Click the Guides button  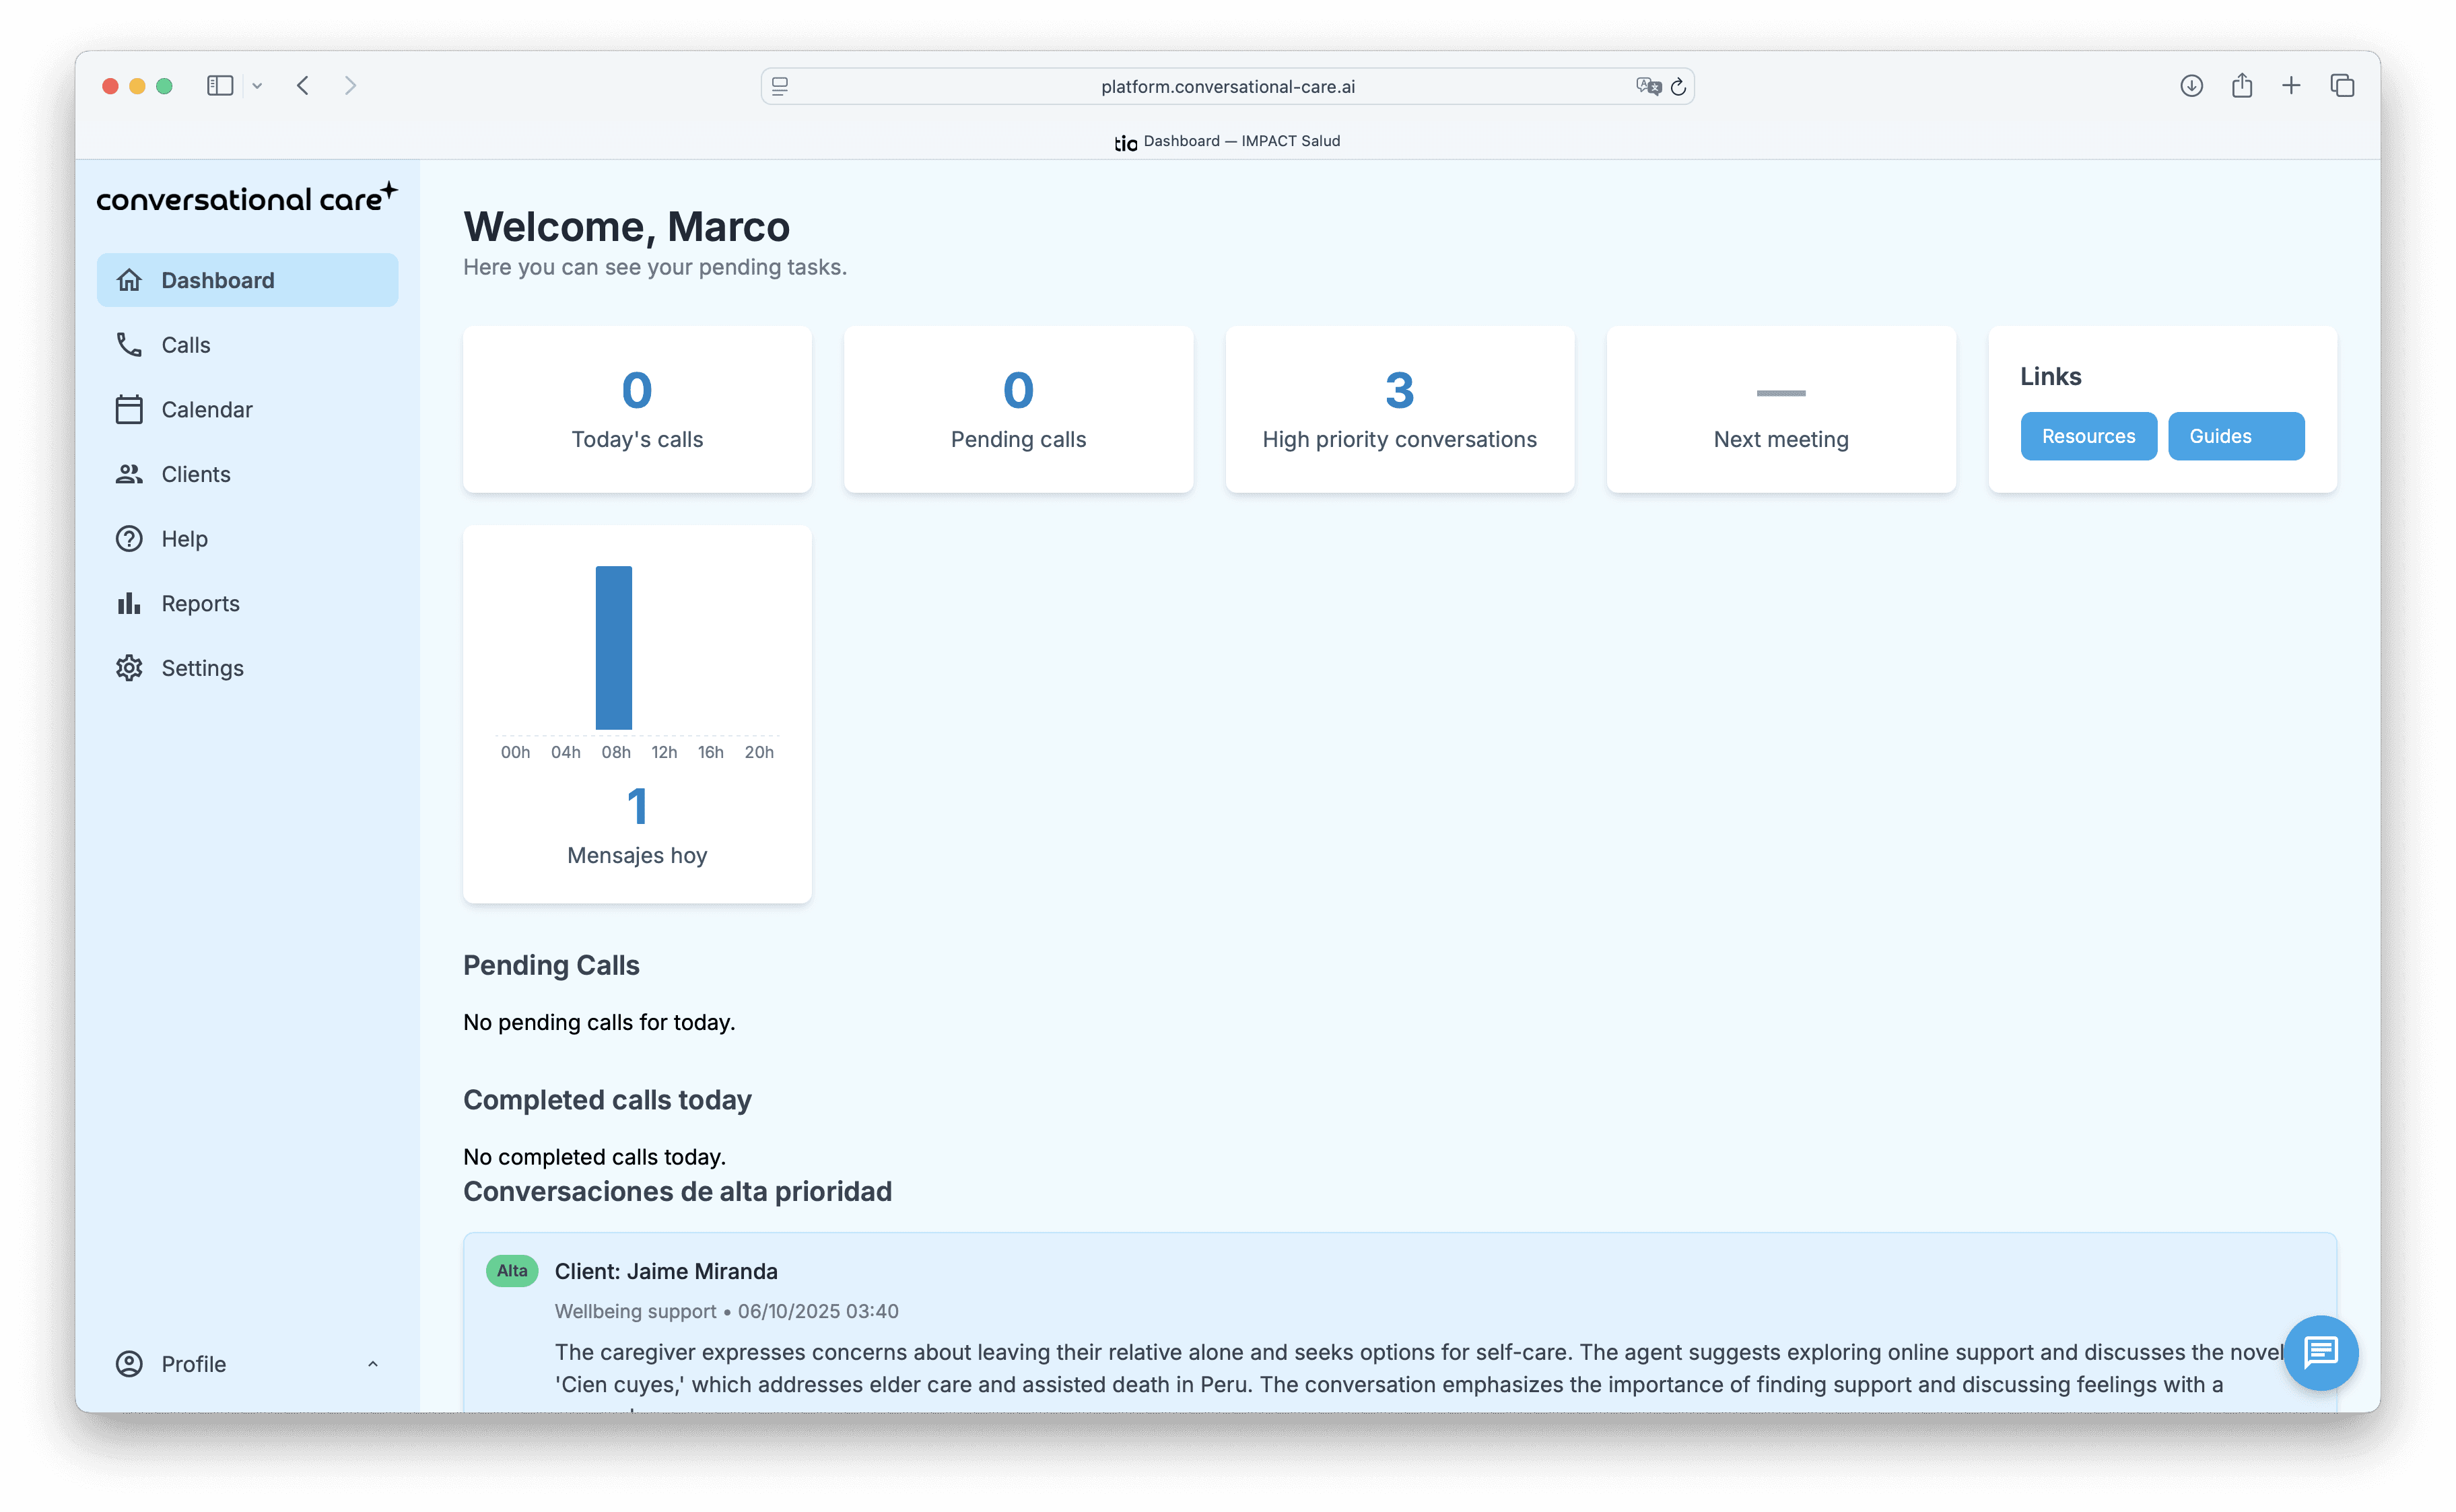(x=2236, y=436)
